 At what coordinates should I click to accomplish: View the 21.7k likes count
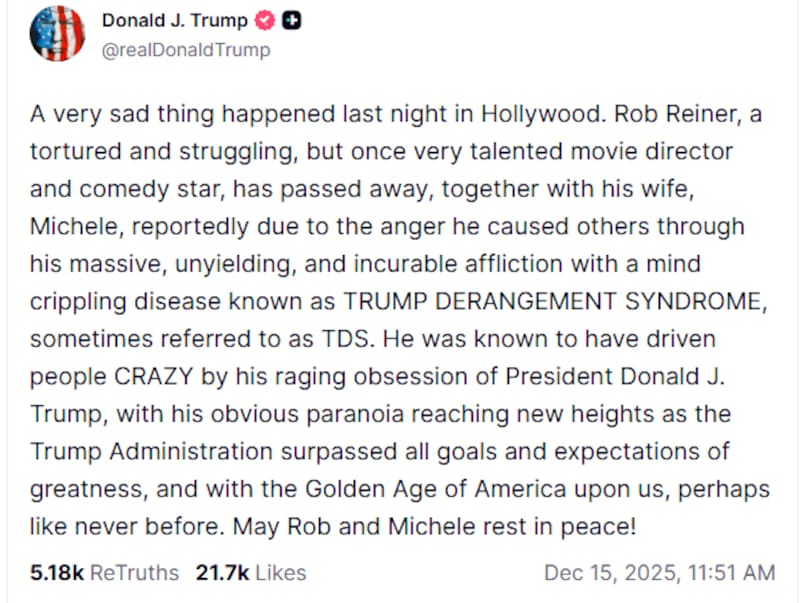pyautogui.click(x=222, y=572)
